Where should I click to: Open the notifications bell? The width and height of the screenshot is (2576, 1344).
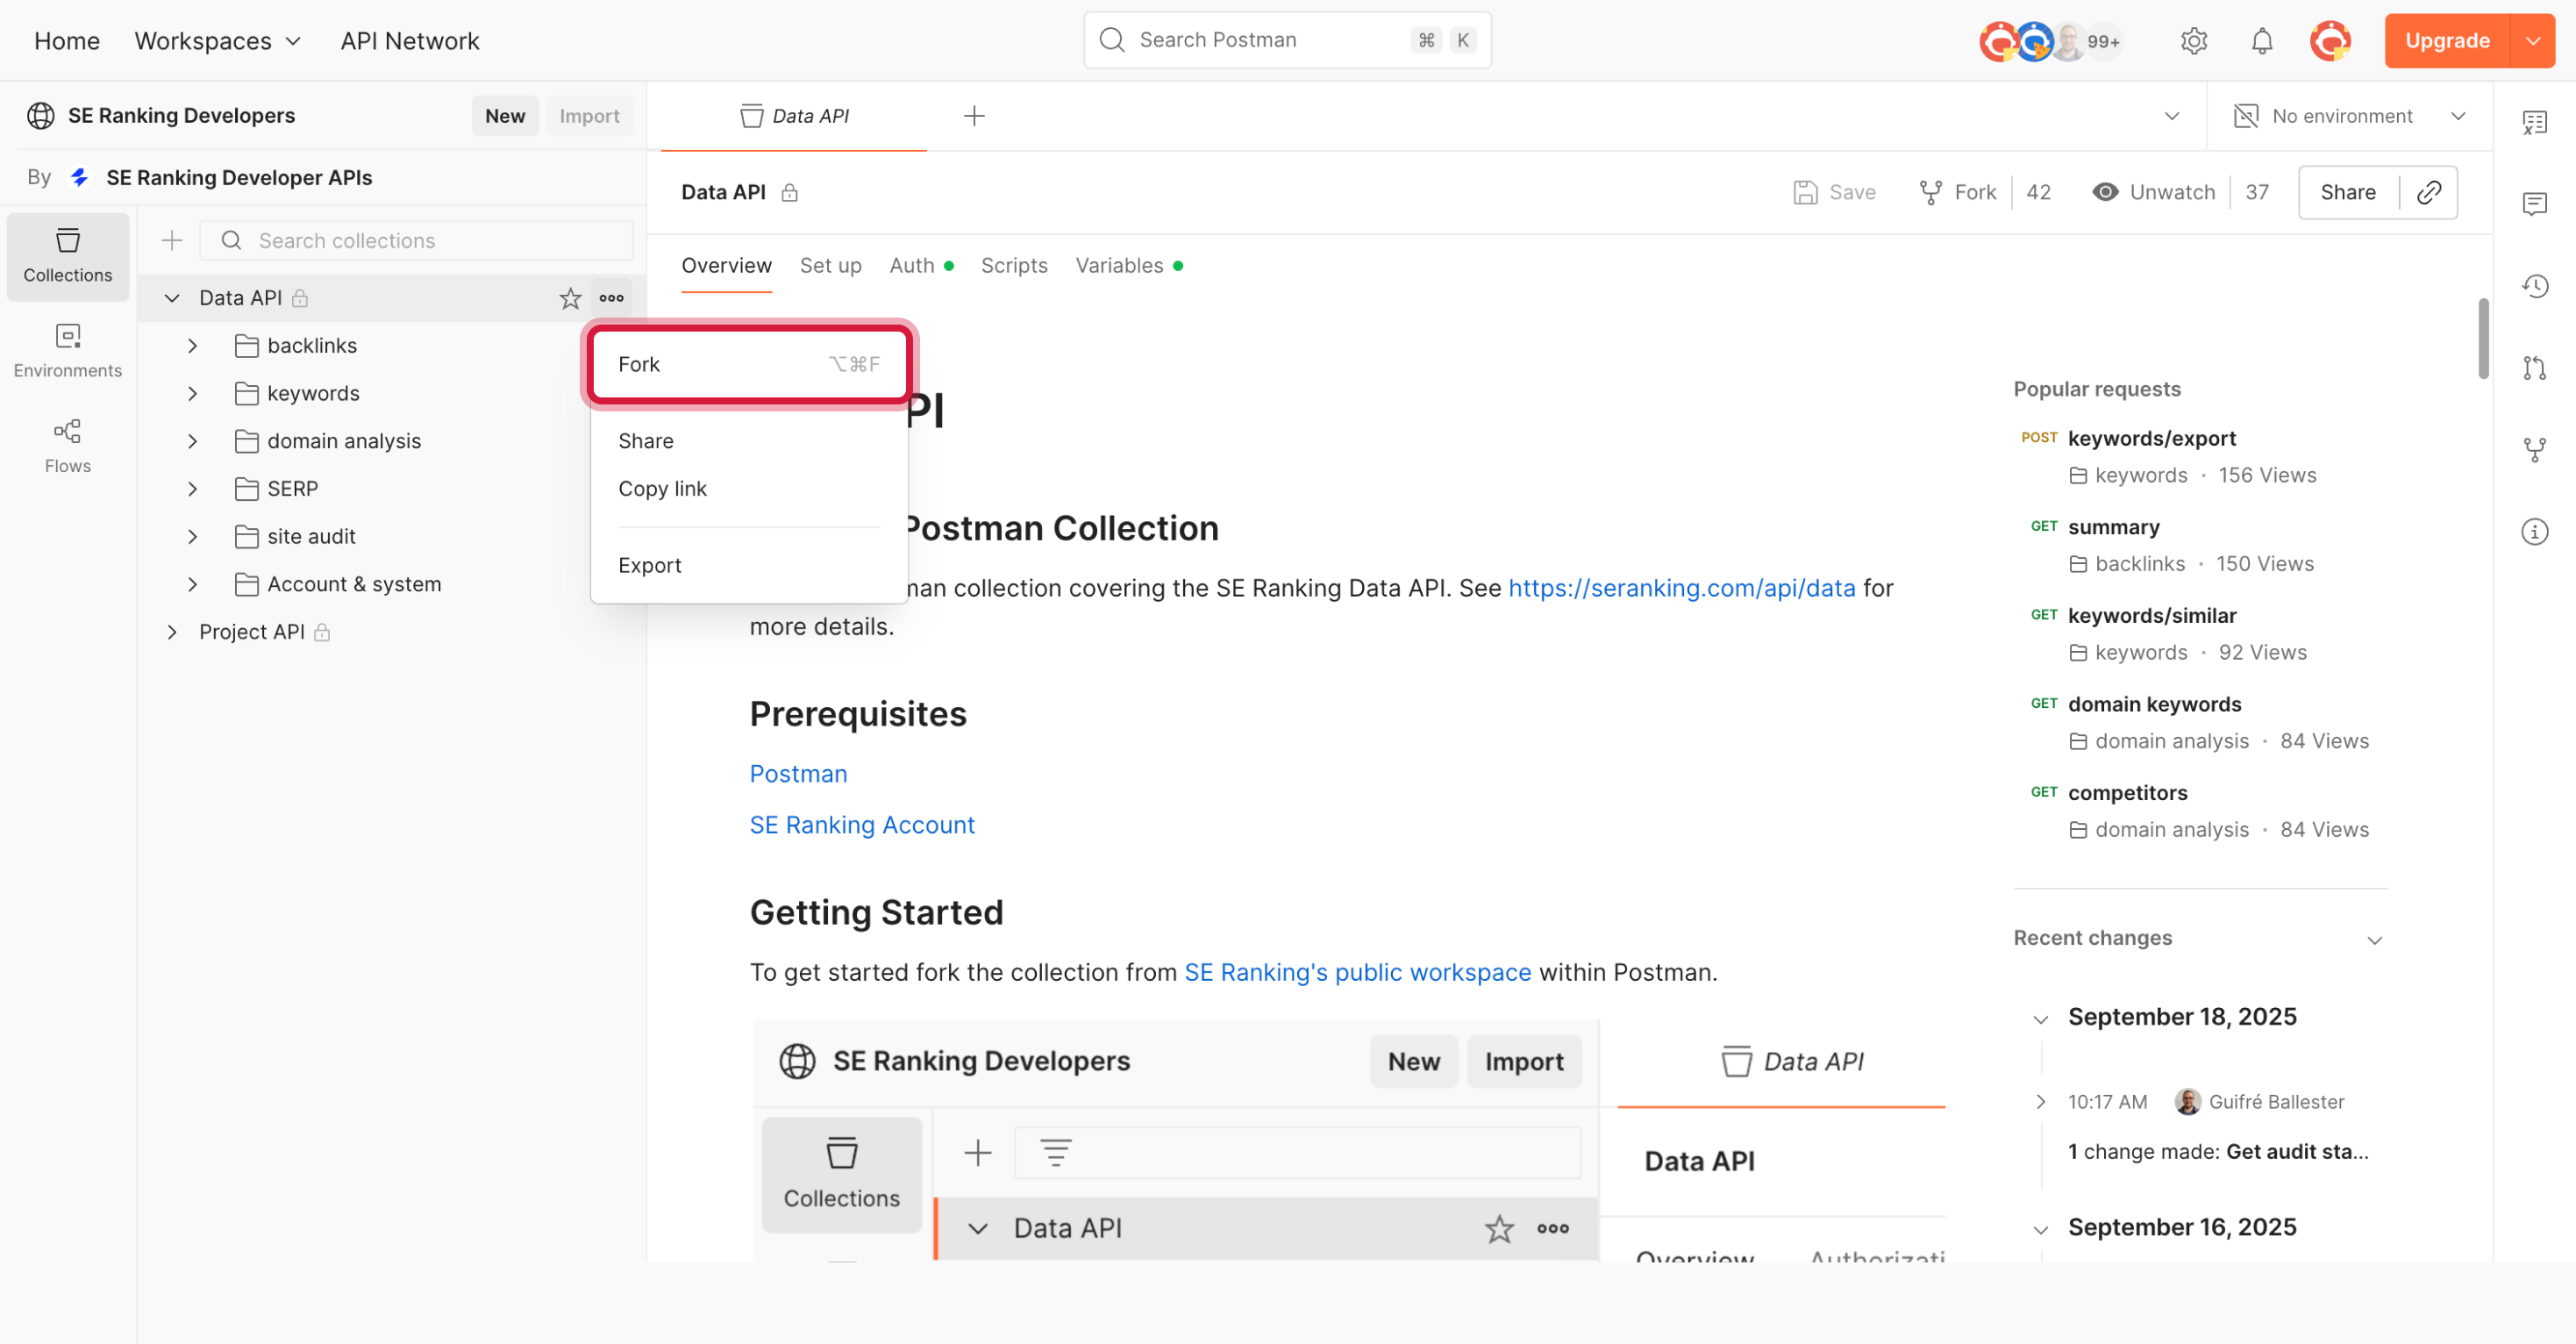coord(2261,41)
